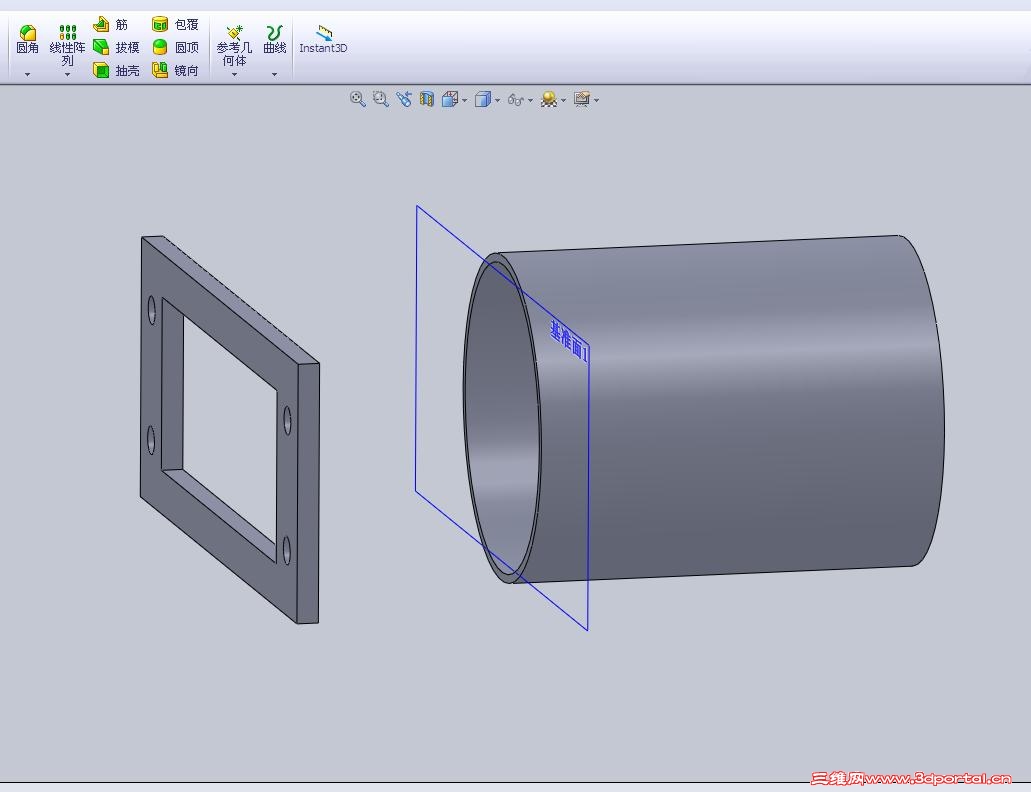Click the Hide/Show Items glasses icon
The width and height of the screenshot is (1031, 792).
point(516,100)
